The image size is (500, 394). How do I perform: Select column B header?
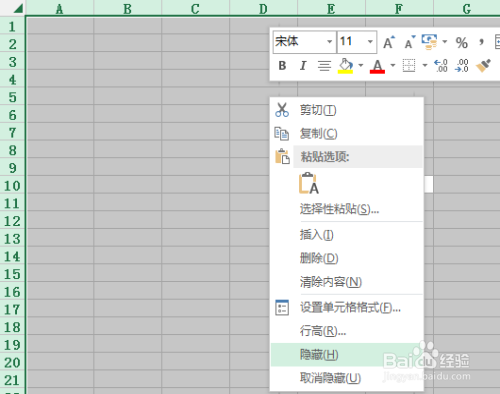[x=128, y=8]
